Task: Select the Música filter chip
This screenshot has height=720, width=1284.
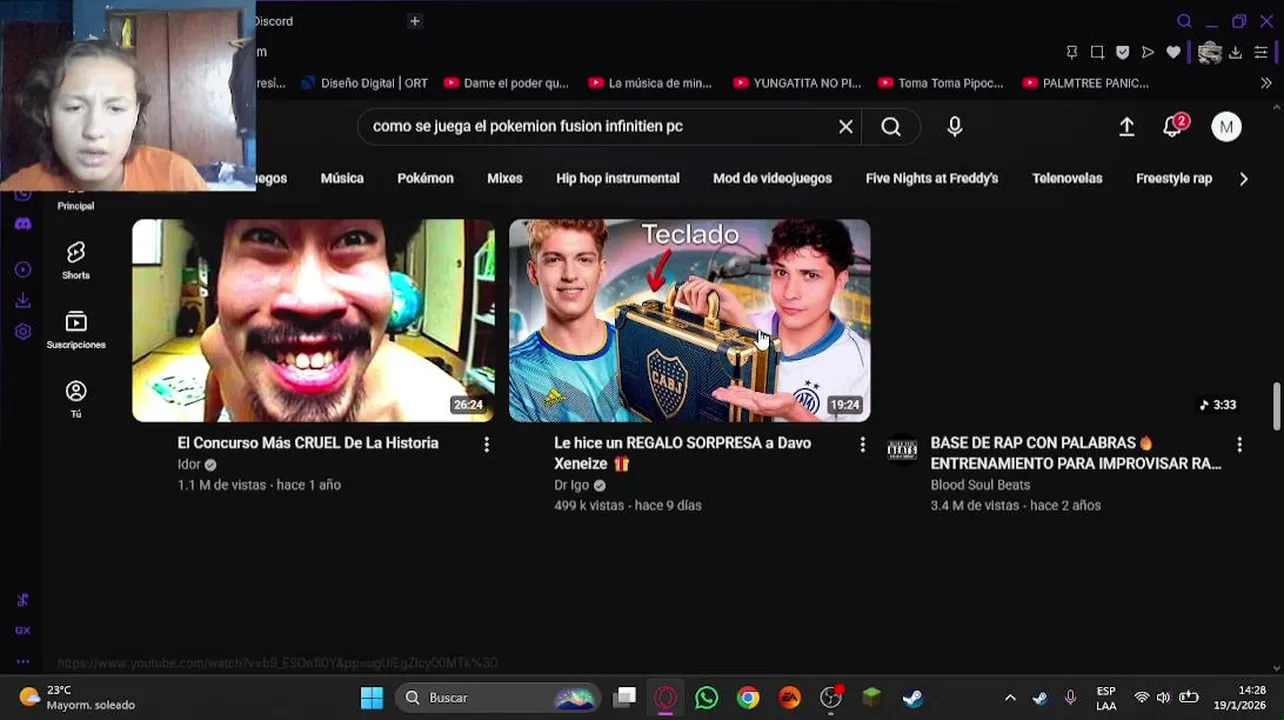Action: [x=342, y=179]
